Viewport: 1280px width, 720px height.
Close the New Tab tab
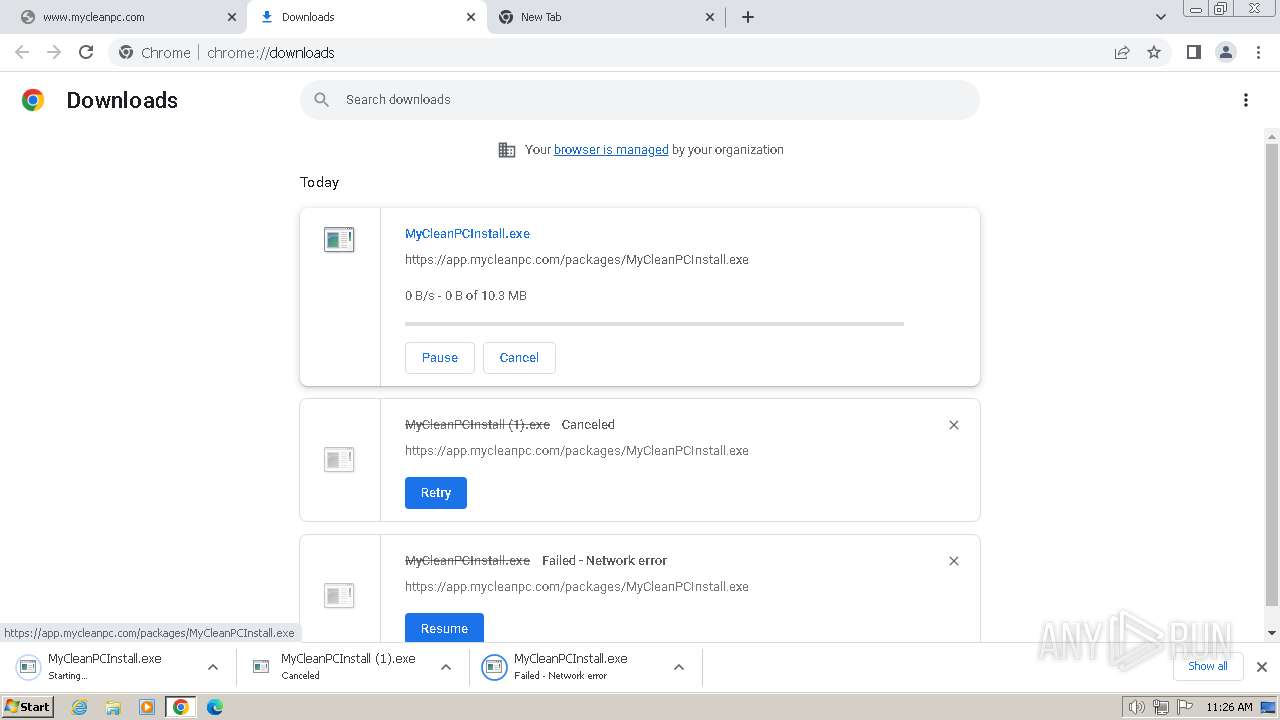click(710, 17)
